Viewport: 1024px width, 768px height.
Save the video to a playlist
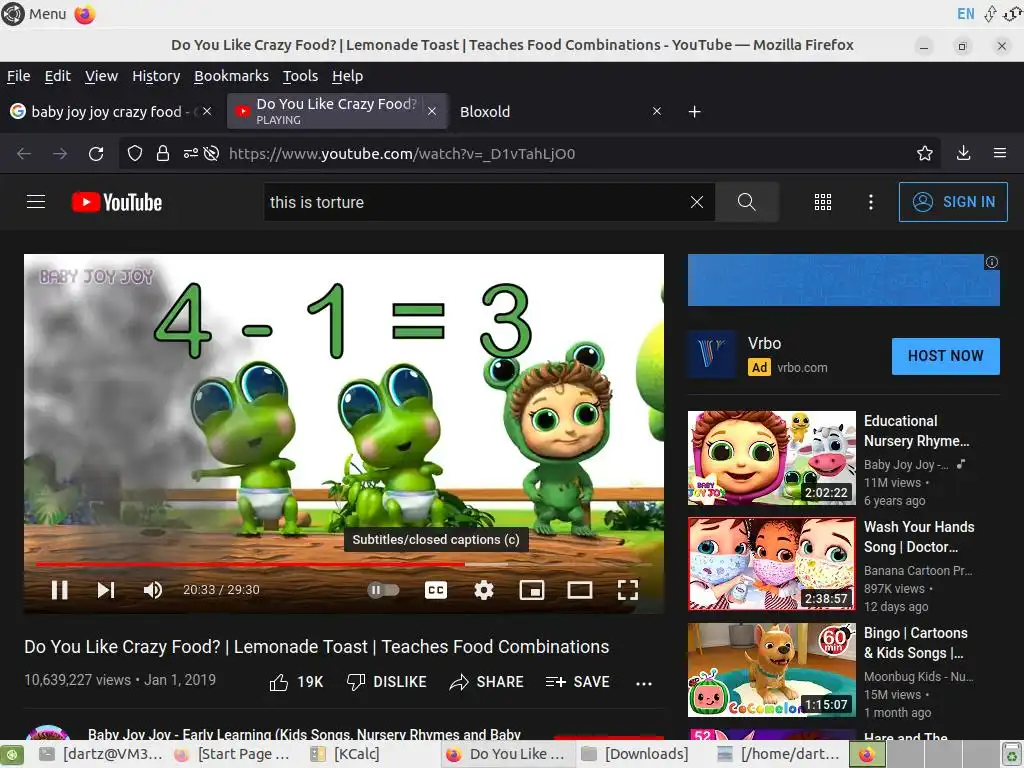coord(577,682)
